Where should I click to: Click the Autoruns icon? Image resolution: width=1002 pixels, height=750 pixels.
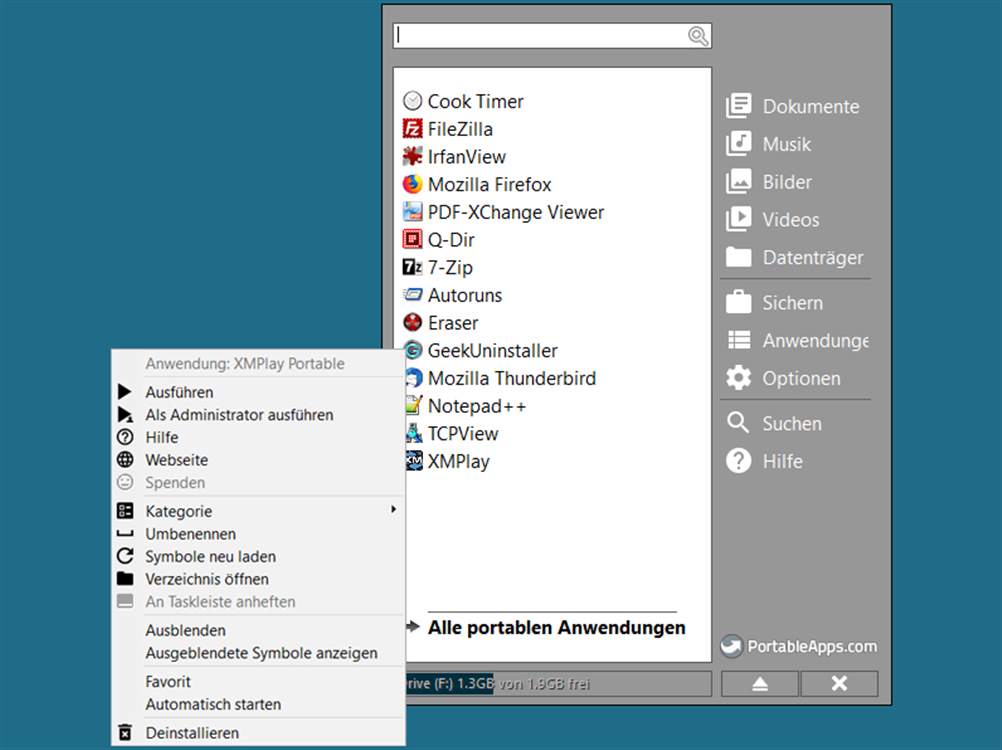coord(413,295)
